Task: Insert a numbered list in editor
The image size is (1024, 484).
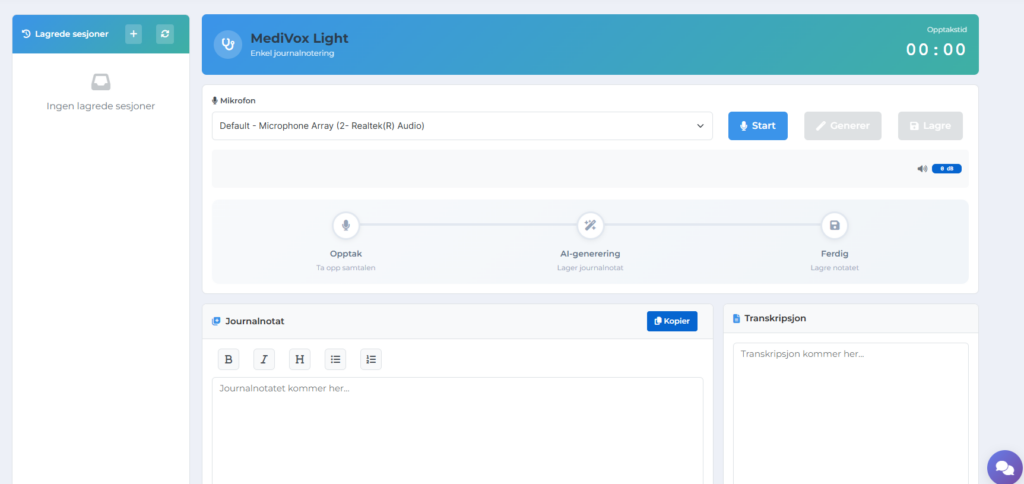Action: 370,359
